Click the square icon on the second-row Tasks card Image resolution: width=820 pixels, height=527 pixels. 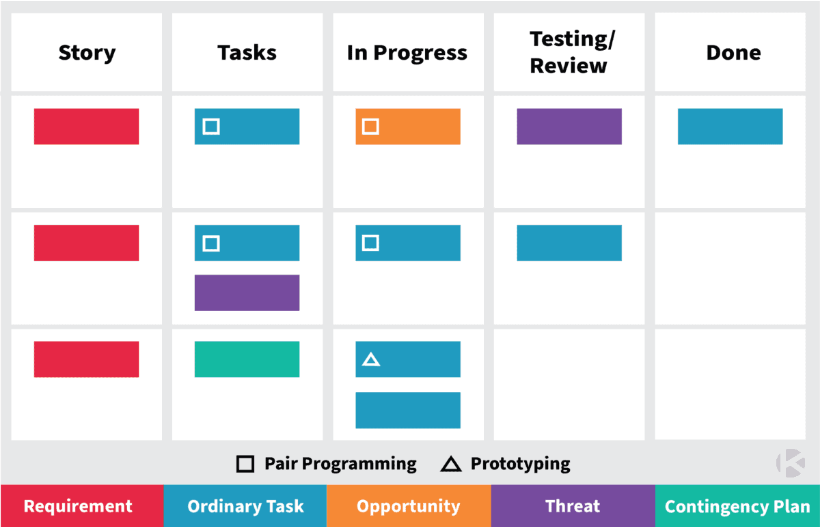click(211, 243)
